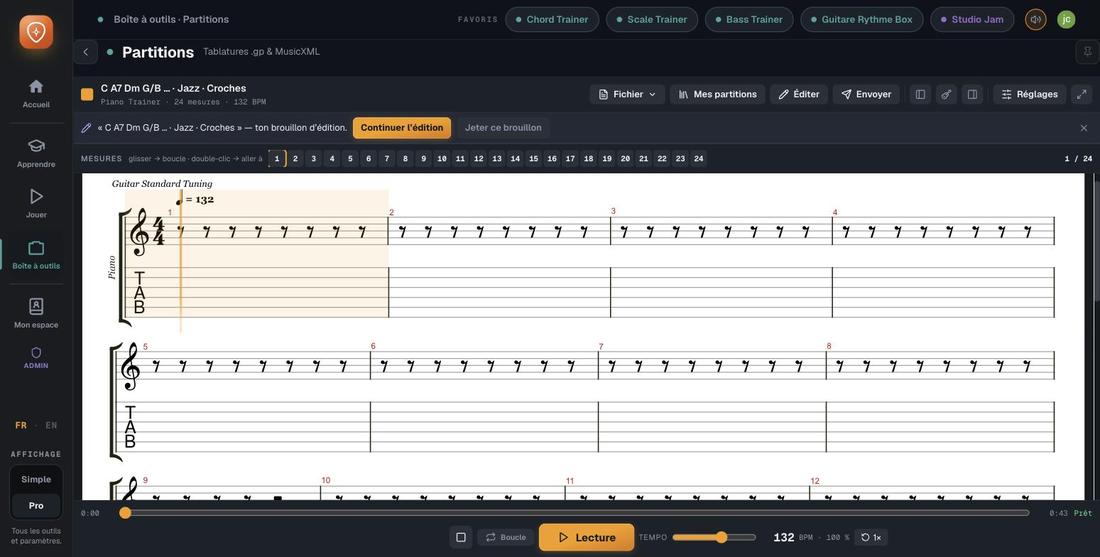Open Boîte à outils in sidebar

click(x=36, y=255)
